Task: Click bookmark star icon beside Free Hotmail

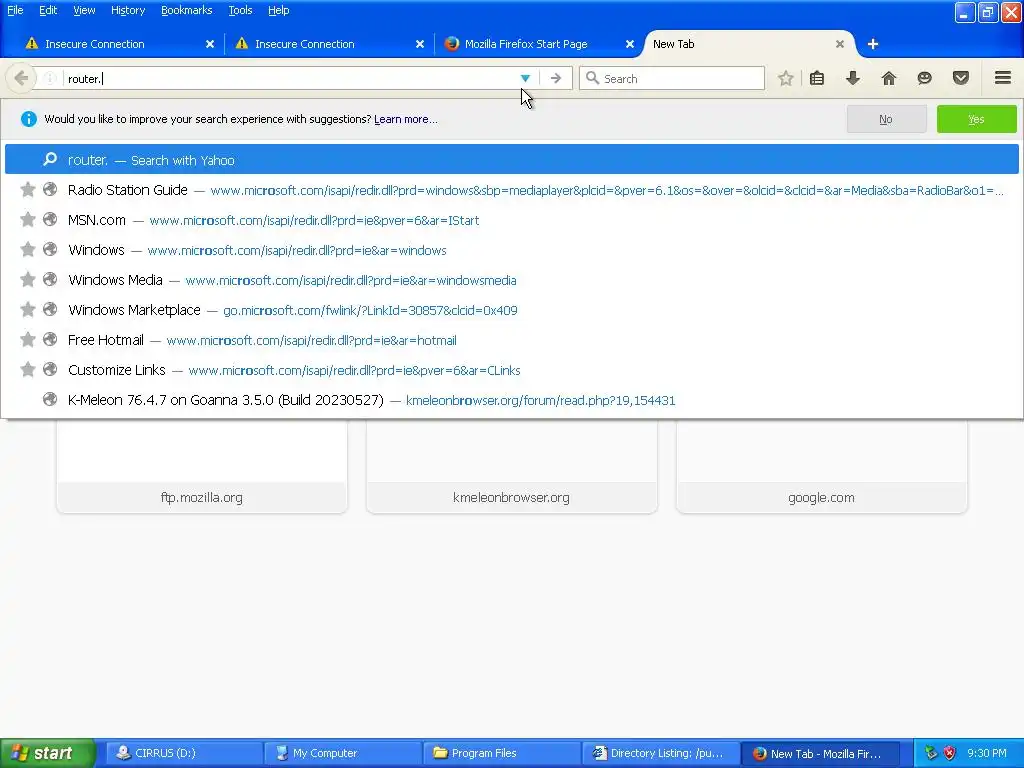Action: click(x=27, y=340)
